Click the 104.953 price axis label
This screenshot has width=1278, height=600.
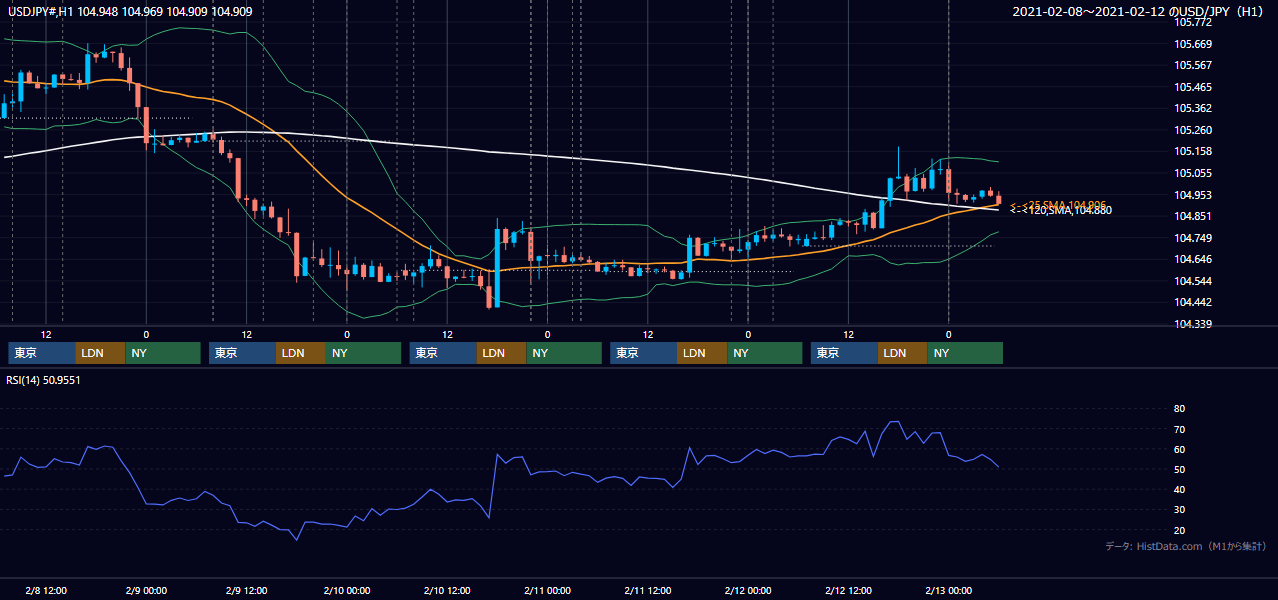(1194, 195)
